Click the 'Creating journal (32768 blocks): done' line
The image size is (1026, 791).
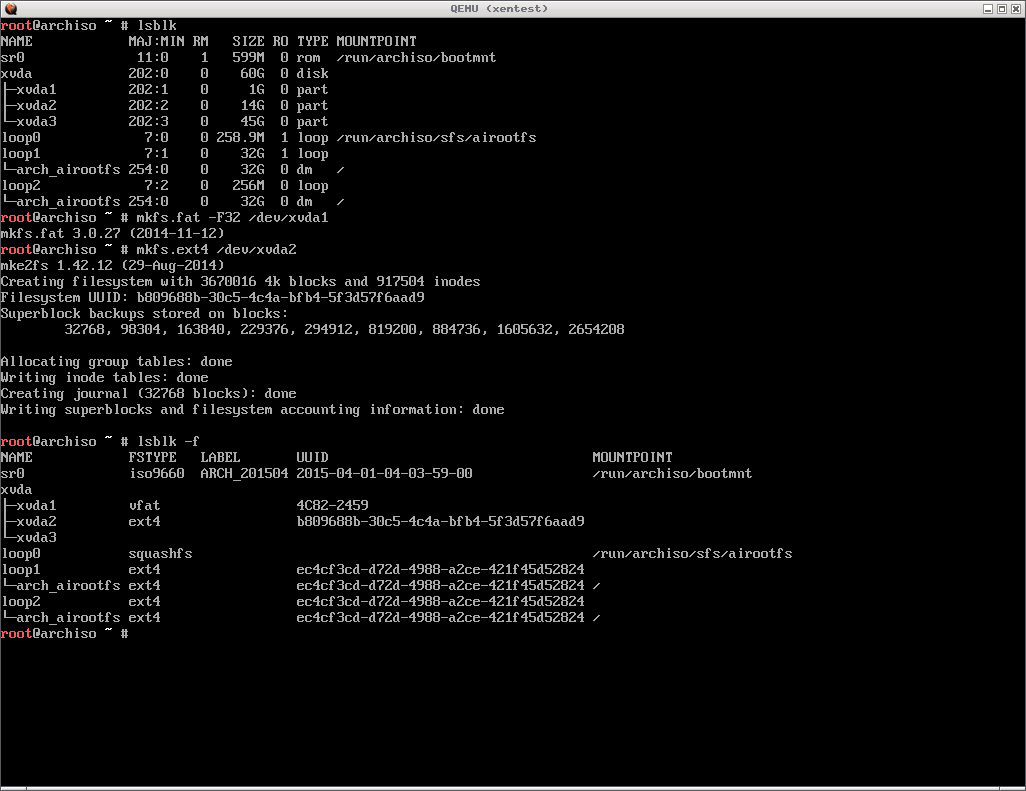(148, 393)
